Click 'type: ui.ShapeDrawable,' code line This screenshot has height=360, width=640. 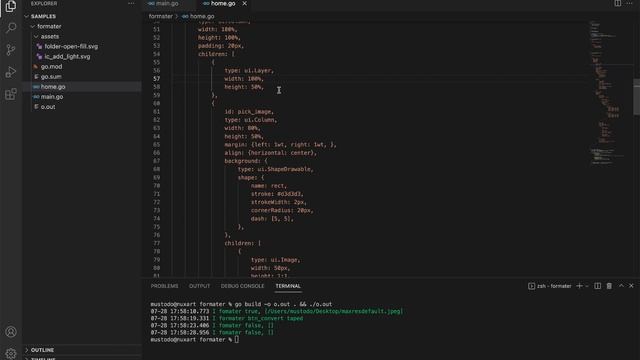tap(276, 169)
